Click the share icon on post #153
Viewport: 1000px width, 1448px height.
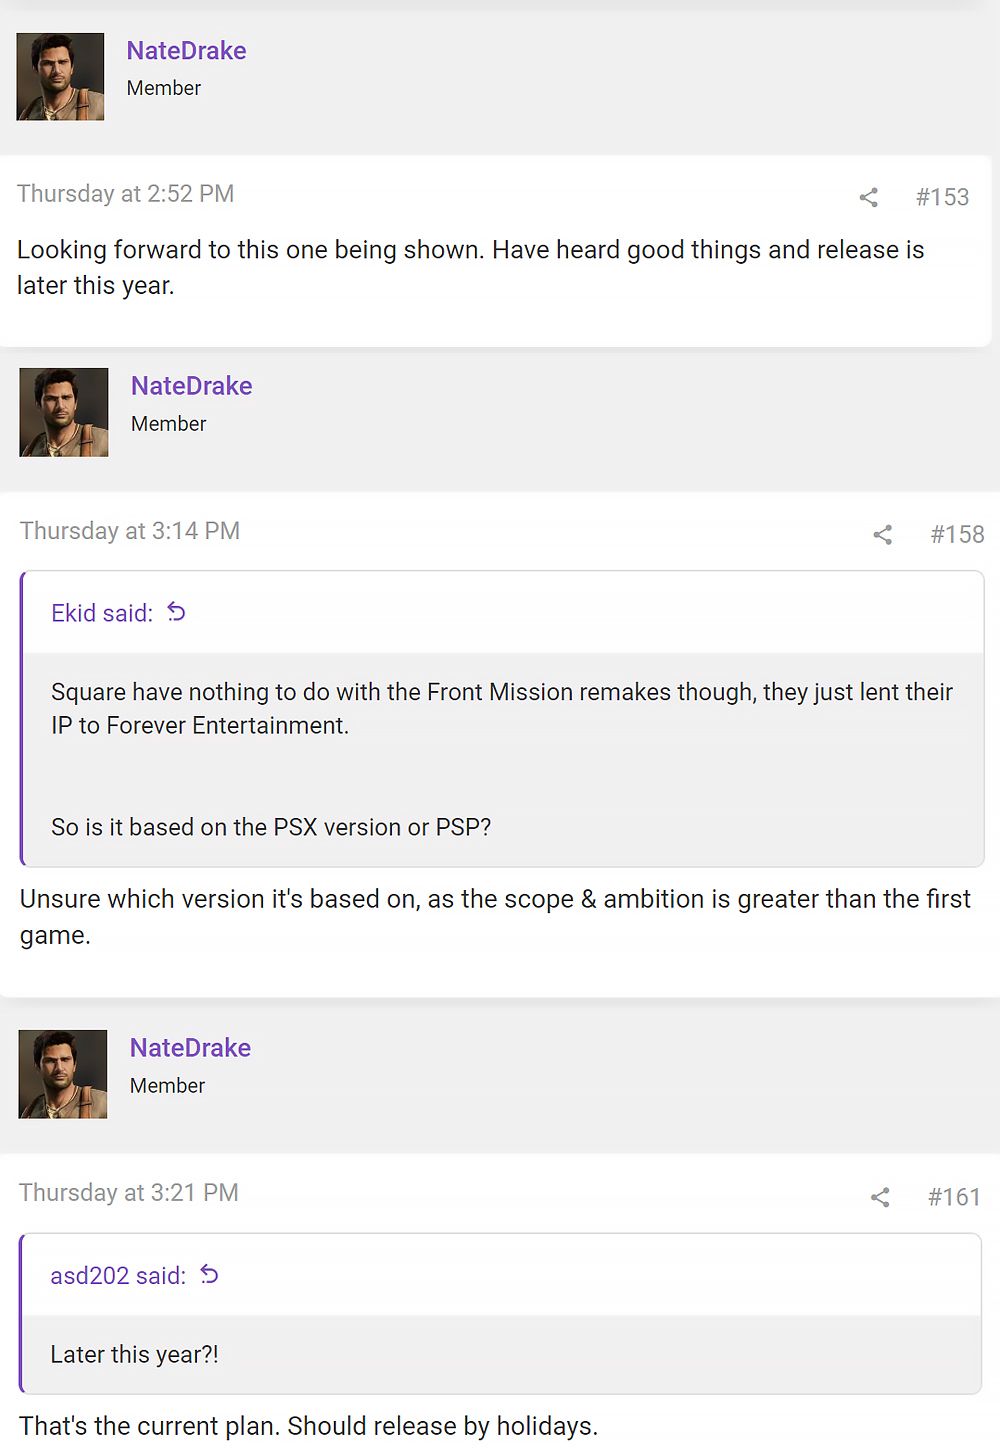coord(868,197)
